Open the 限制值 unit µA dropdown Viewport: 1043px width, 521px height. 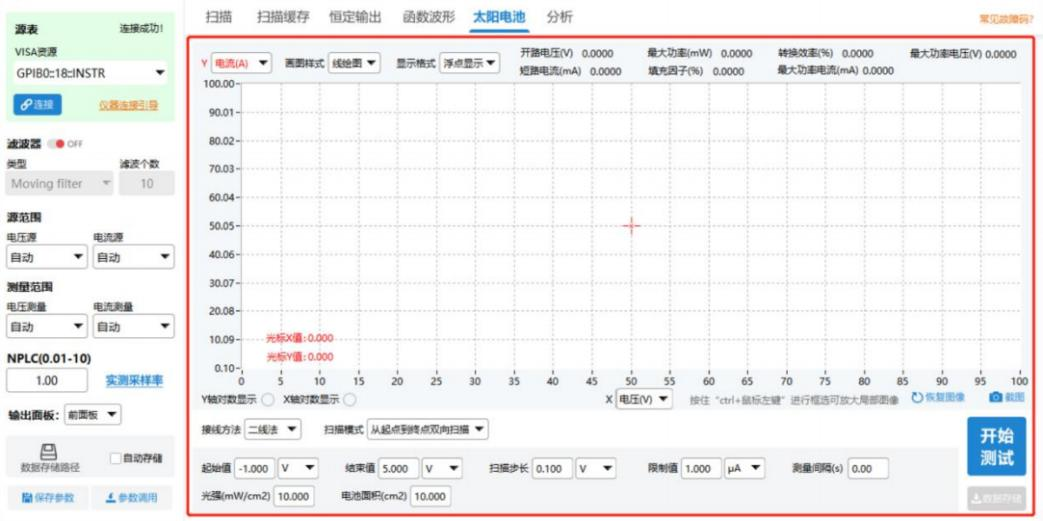(x=744, y=468)
